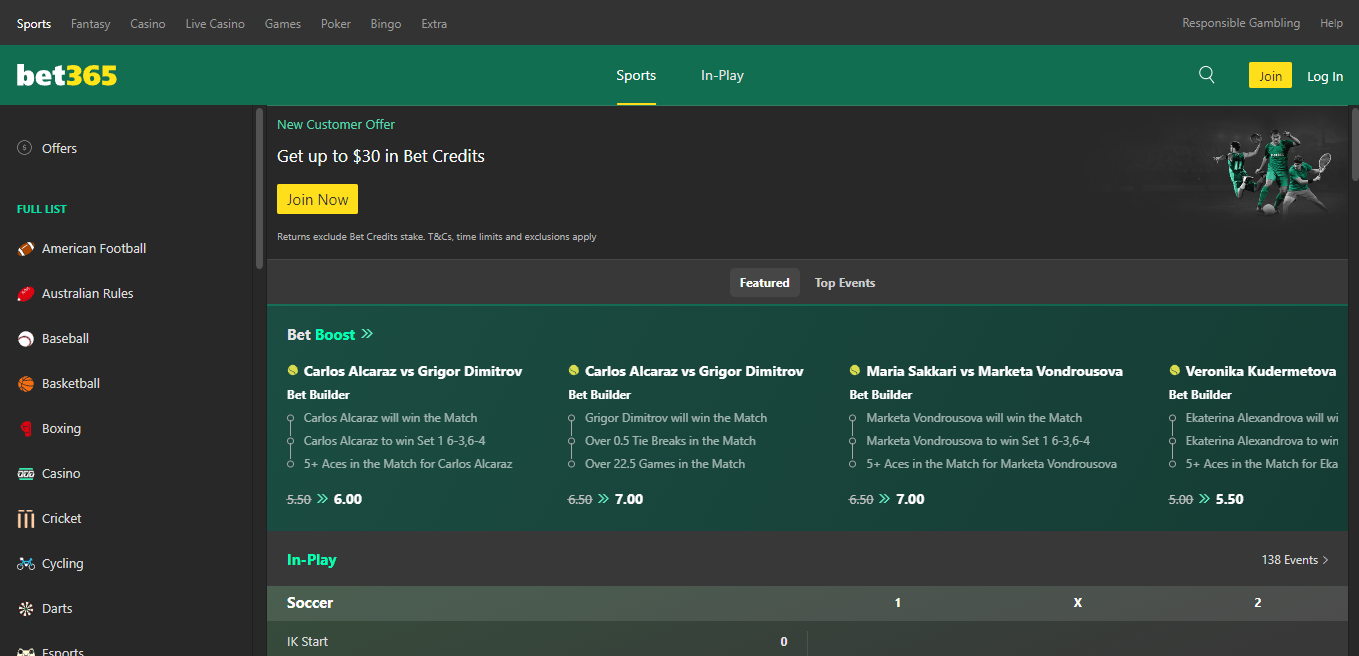This screenshot has width=1359, height=656.
Task: Open Casino in the top menu
Action: (x=148, y=23)
